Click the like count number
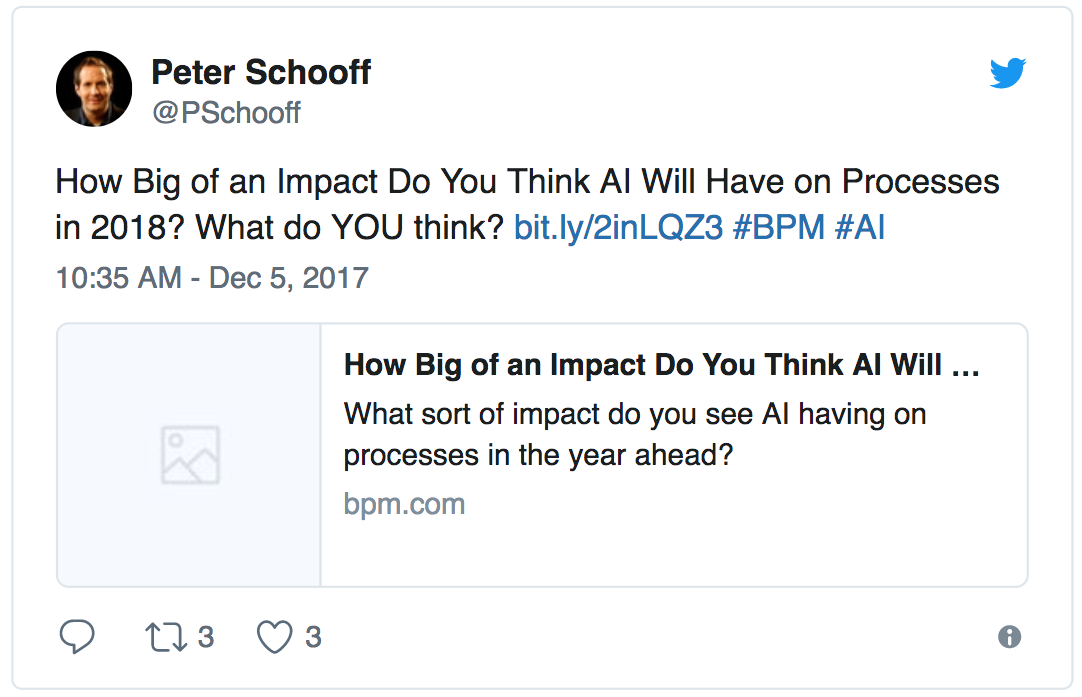1082x697 pixels. [x=313, y=637]
